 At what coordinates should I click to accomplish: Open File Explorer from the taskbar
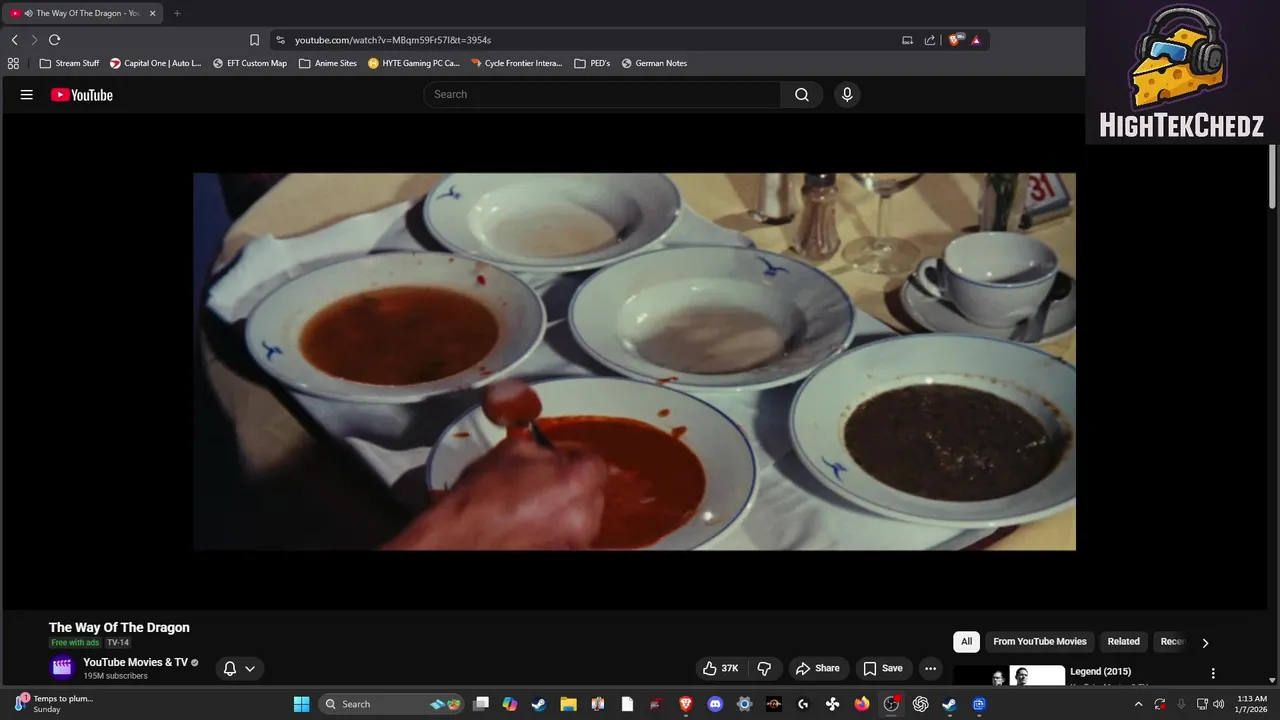click(568, 704)
